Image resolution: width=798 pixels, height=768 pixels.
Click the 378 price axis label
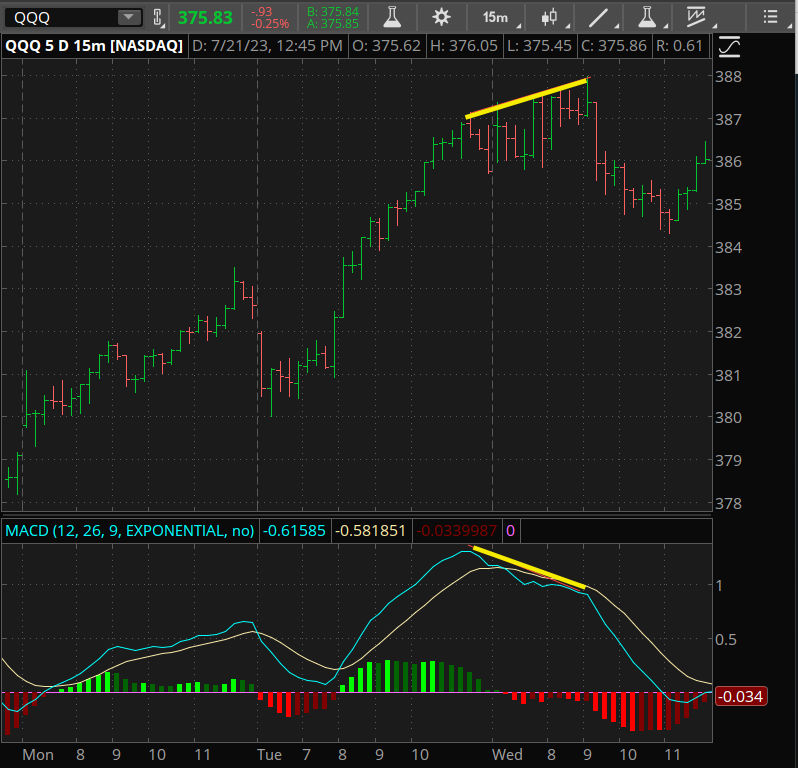pyautogui.click(x=728, y=503)
